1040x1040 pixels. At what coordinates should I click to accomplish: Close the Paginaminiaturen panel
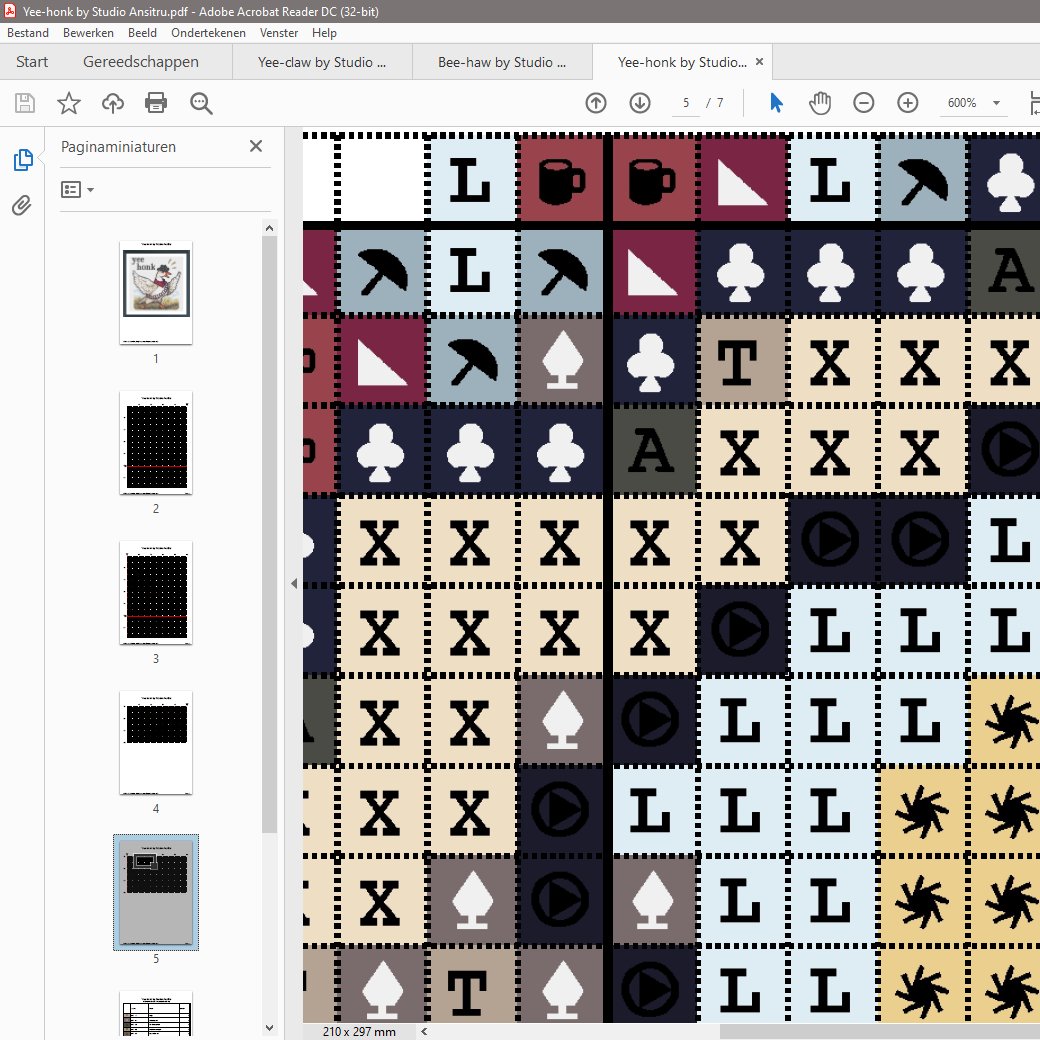pyautogui.click(x=256, y=146)
